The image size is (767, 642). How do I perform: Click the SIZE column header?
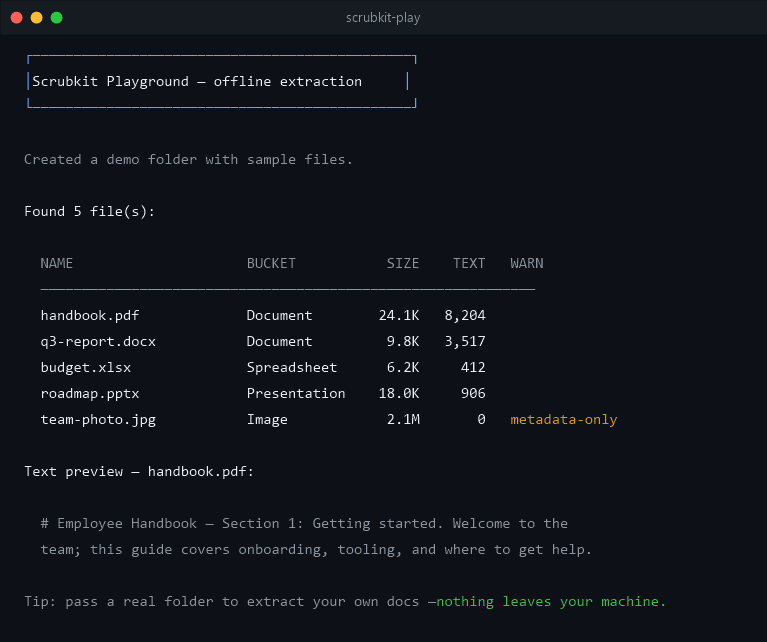[x=403, y=263]
